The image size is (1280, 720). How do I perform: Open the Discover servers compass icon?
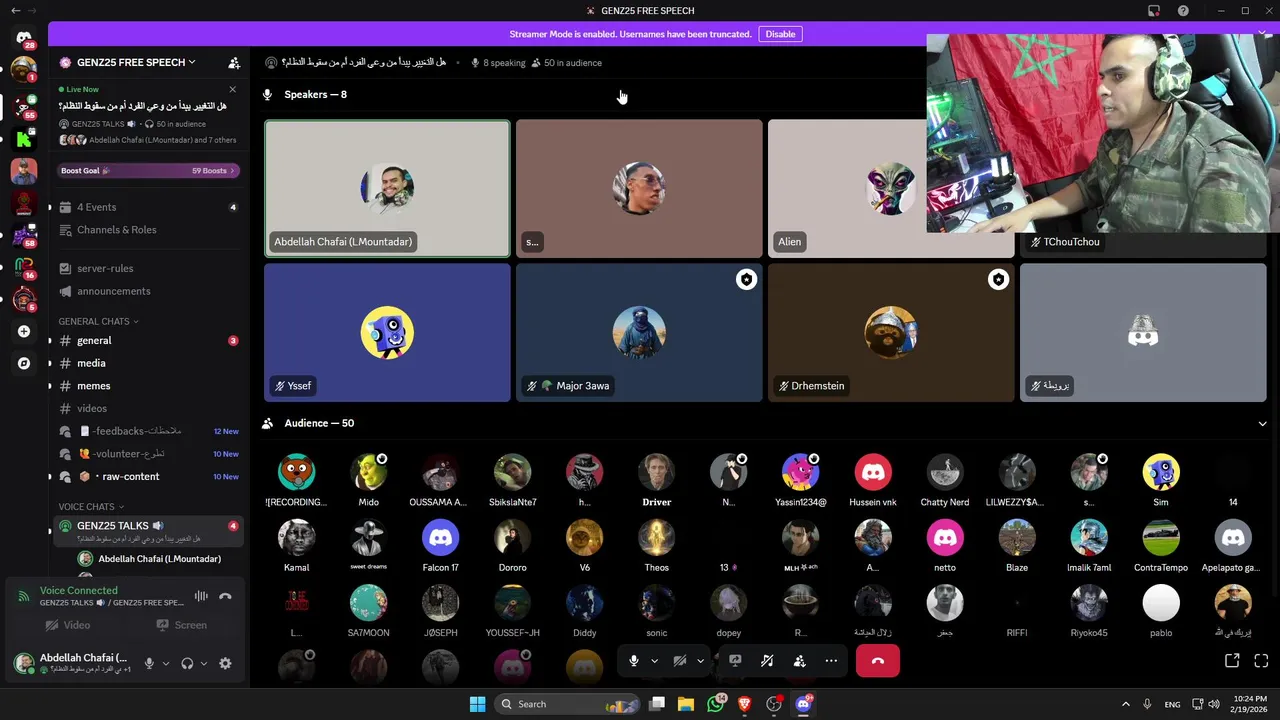24,364
